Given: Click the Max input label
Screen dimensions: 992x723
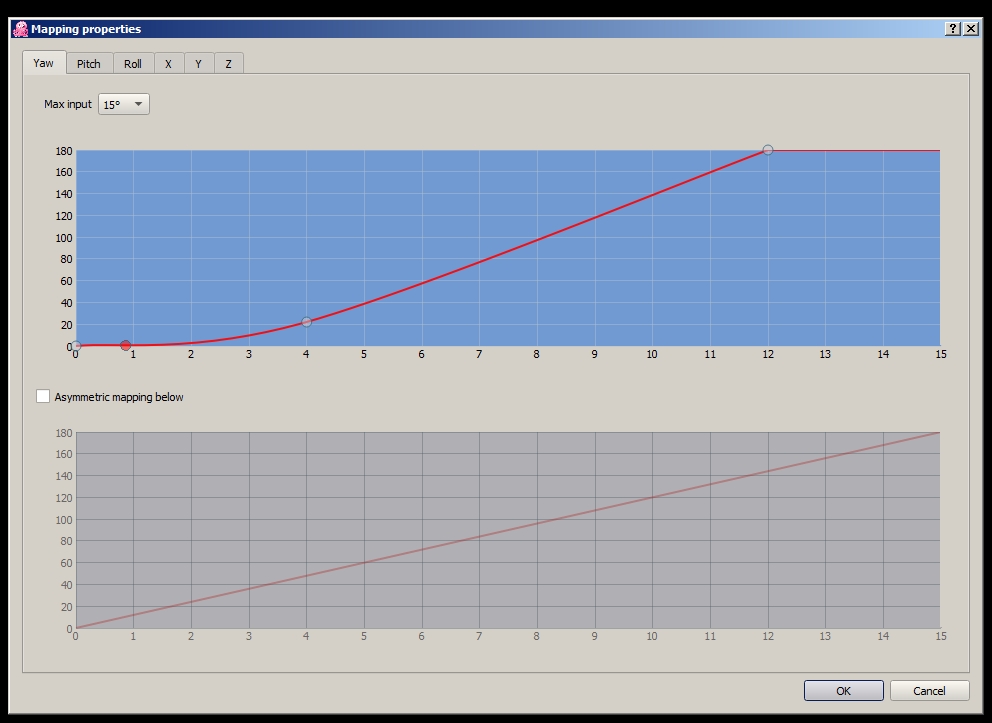Looking at the screenshot, I should 68,104.
